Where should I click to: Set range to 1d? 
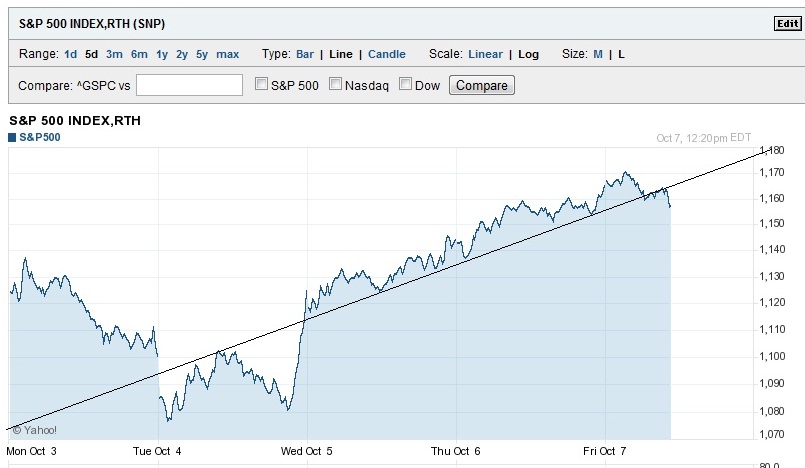click(70, 54)
